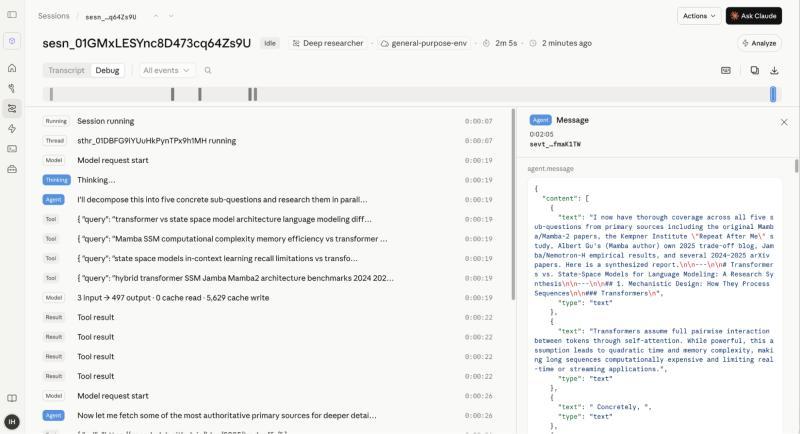Go to next session down arrow
Viewport: 800px width, 434px height.
click(170, 16)
